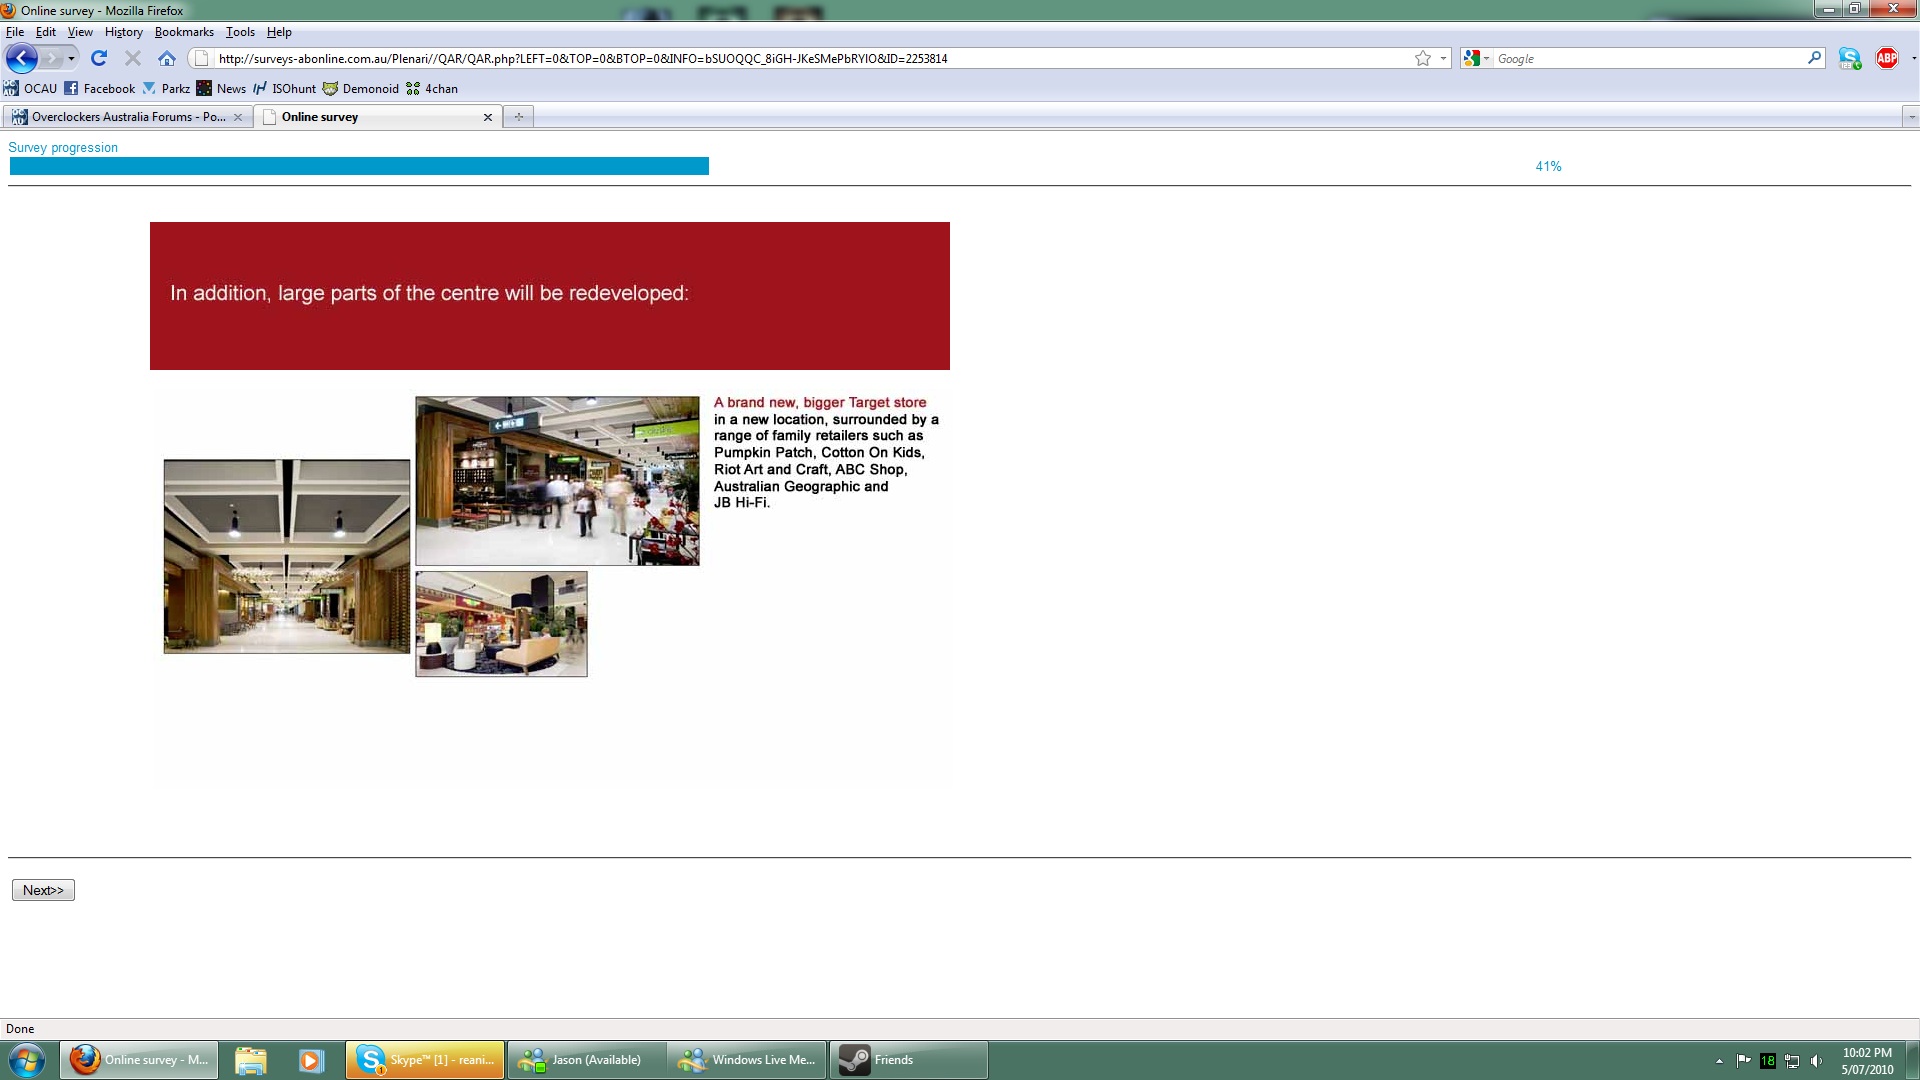This screenshot has width=1920, height=1080.
Task: Open the Bookmarks menu
Action: pos(184,32)
